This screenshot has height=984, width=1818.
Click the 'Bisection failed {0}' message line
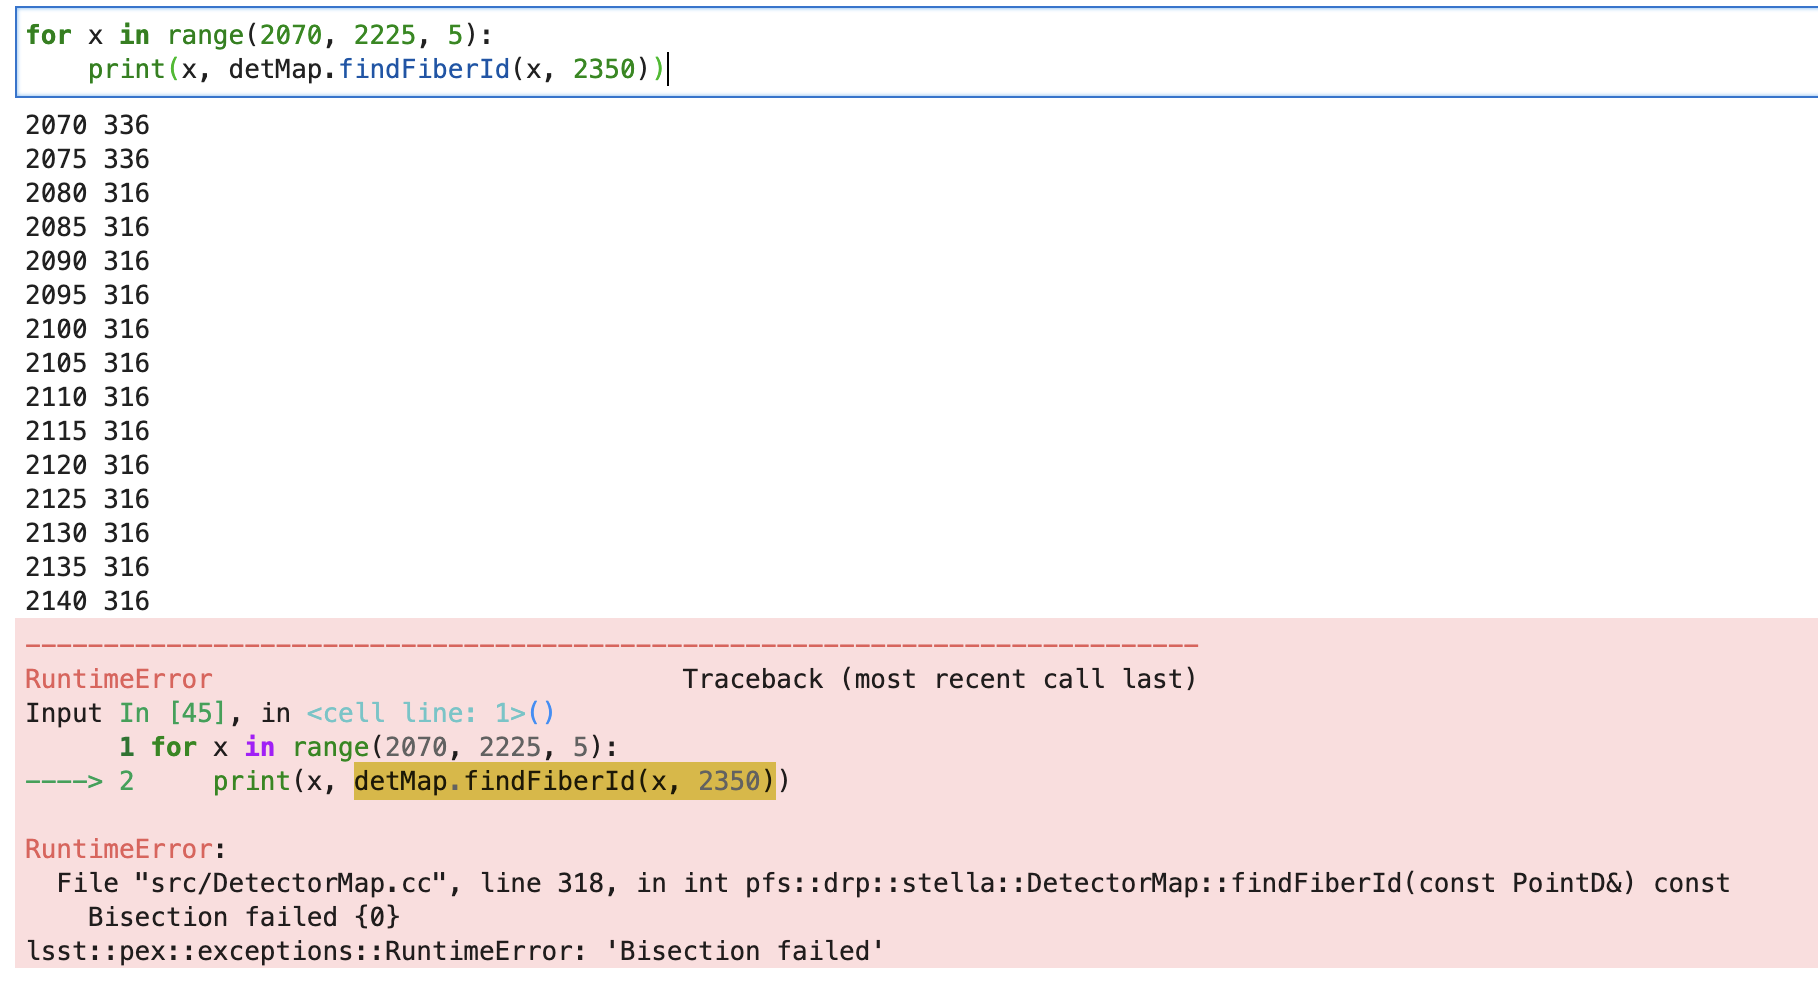[243, 918]
